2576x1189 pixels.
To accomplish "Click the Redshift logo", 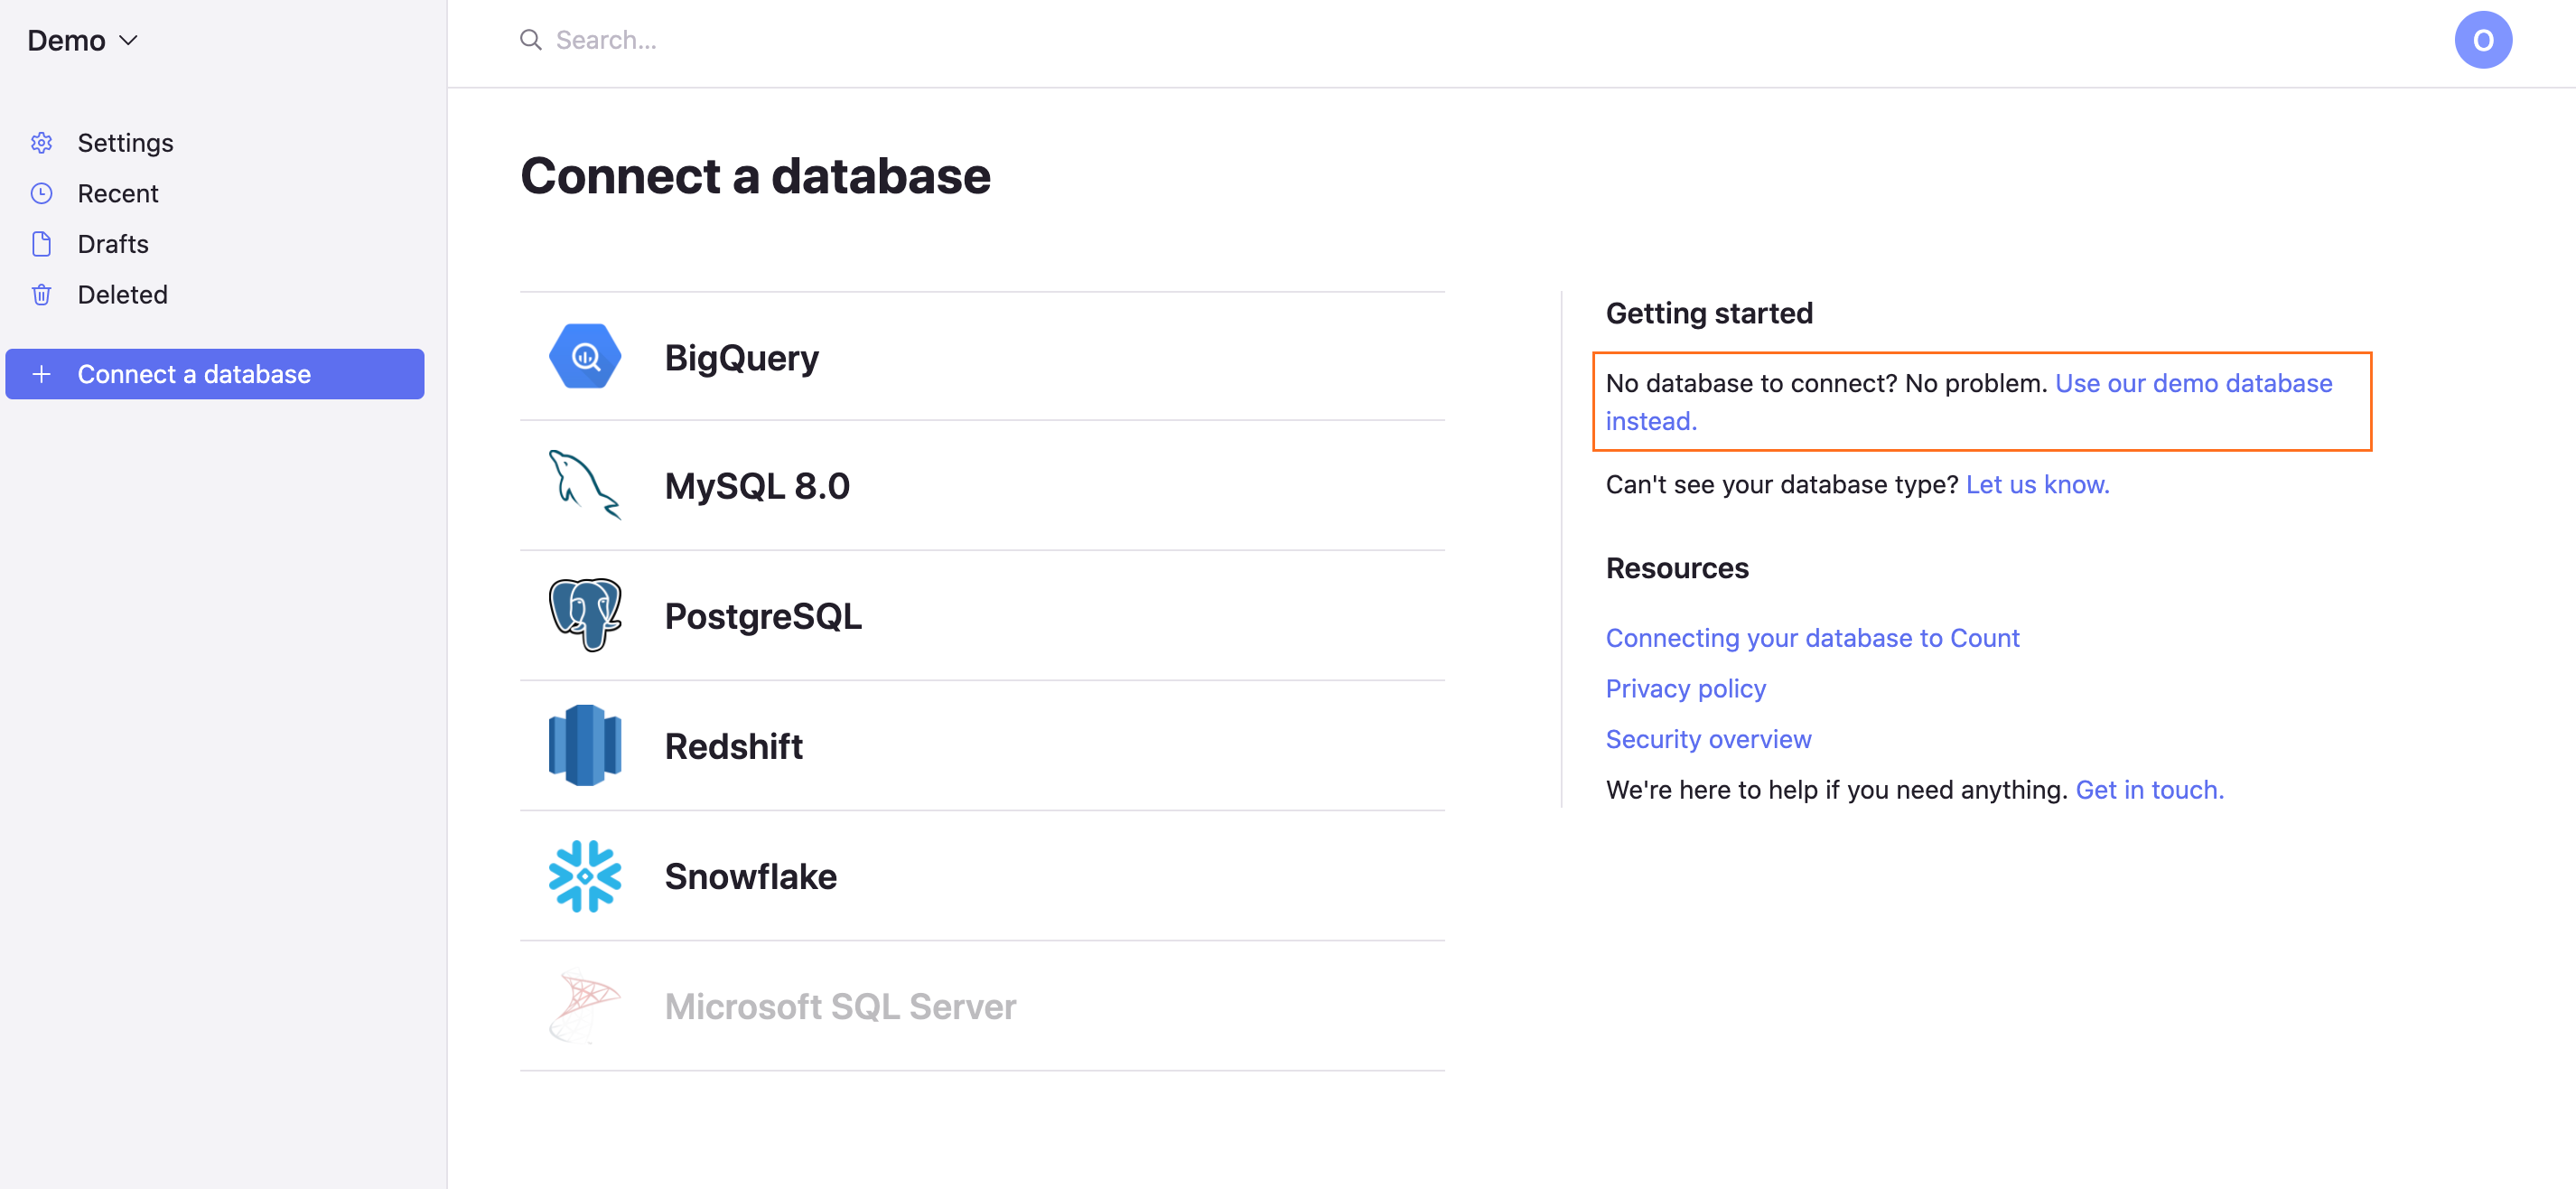I will pos(585,746).
